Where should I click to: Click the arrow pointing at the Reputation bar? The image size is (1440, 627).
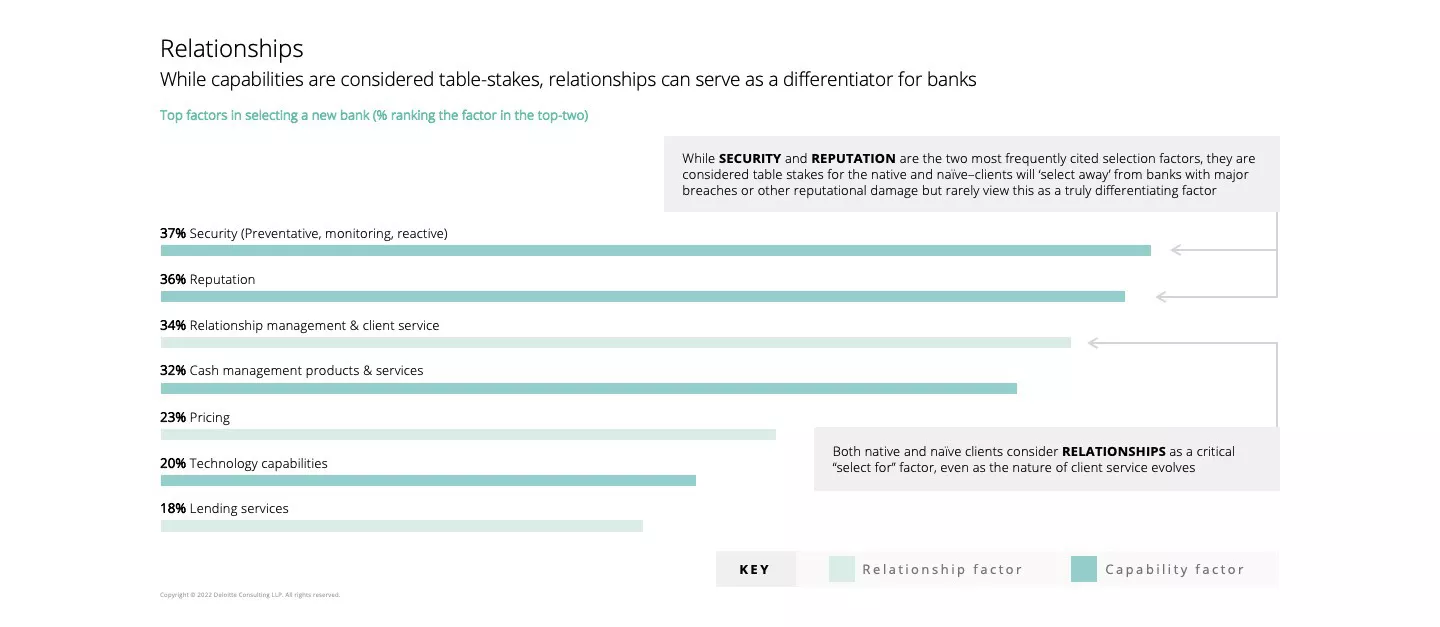pyautogui.click(x=1163, y=297)
